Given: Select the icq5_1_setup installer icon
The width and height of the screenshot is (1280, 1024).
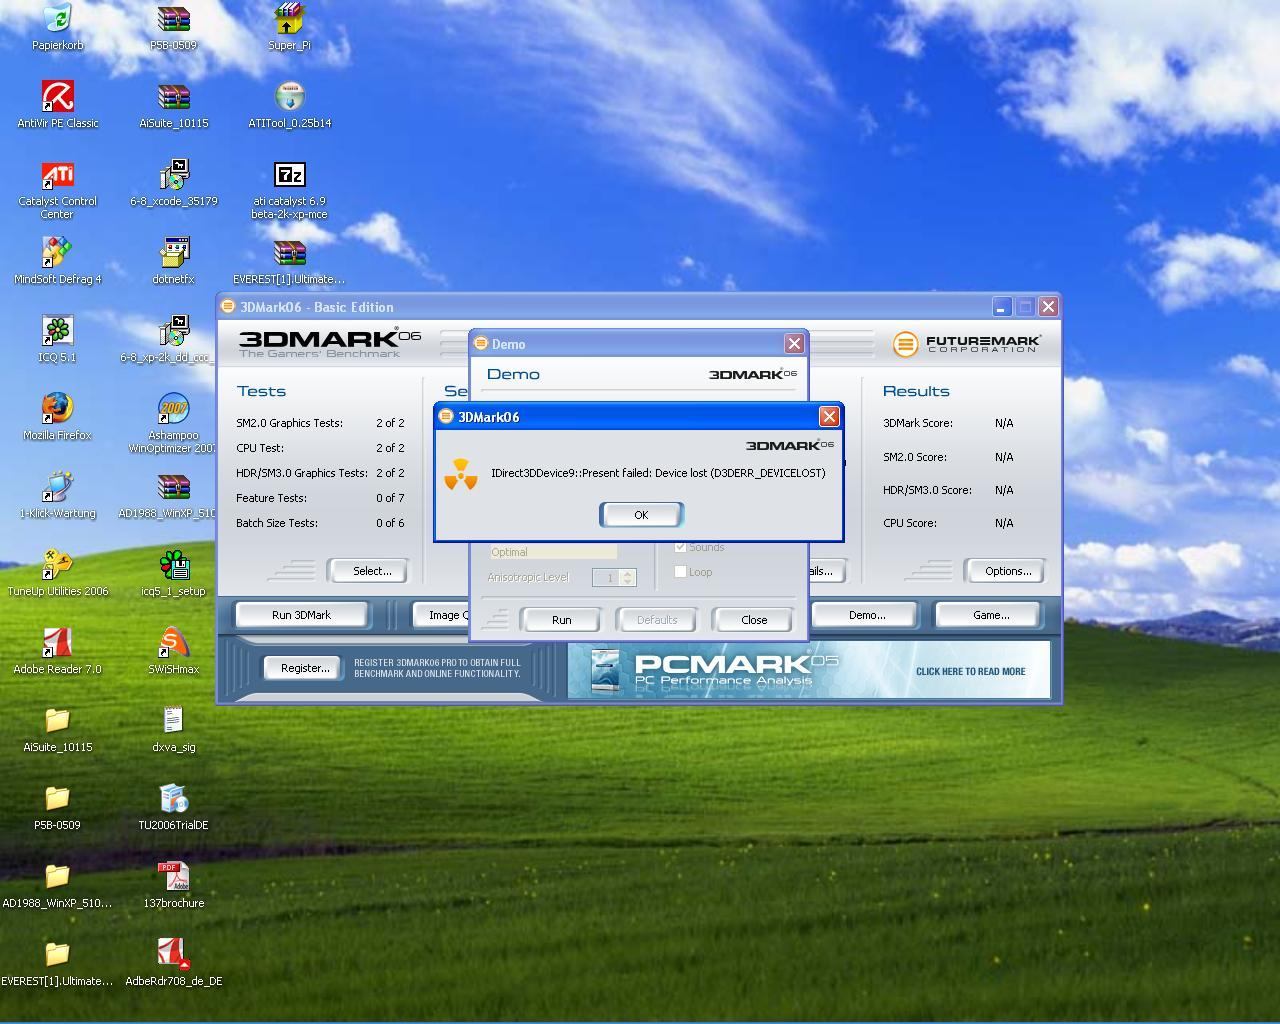Looking at the screenshot, I should point(174,565).
